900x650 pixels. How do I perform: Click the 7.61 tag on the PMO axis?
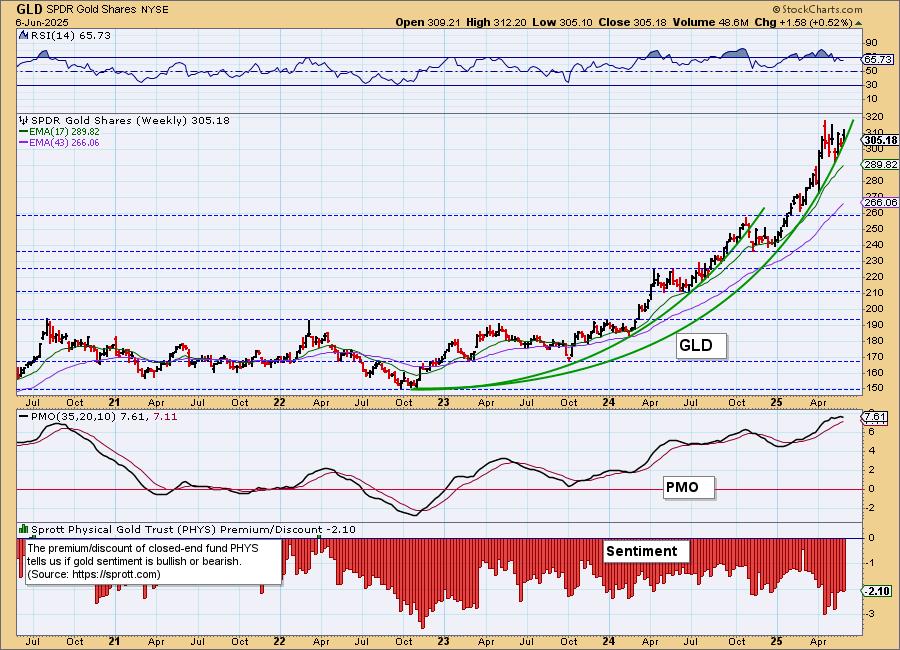875,416
